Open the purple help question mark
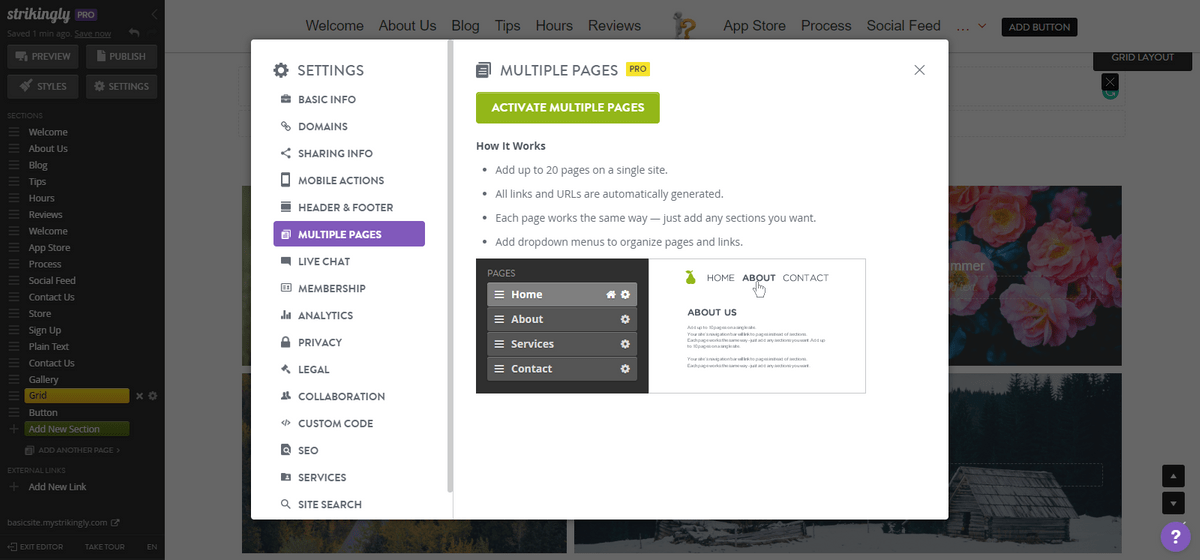This screenshot has width=1200, height=560. pyautogui.click(x=1176, y=536)
